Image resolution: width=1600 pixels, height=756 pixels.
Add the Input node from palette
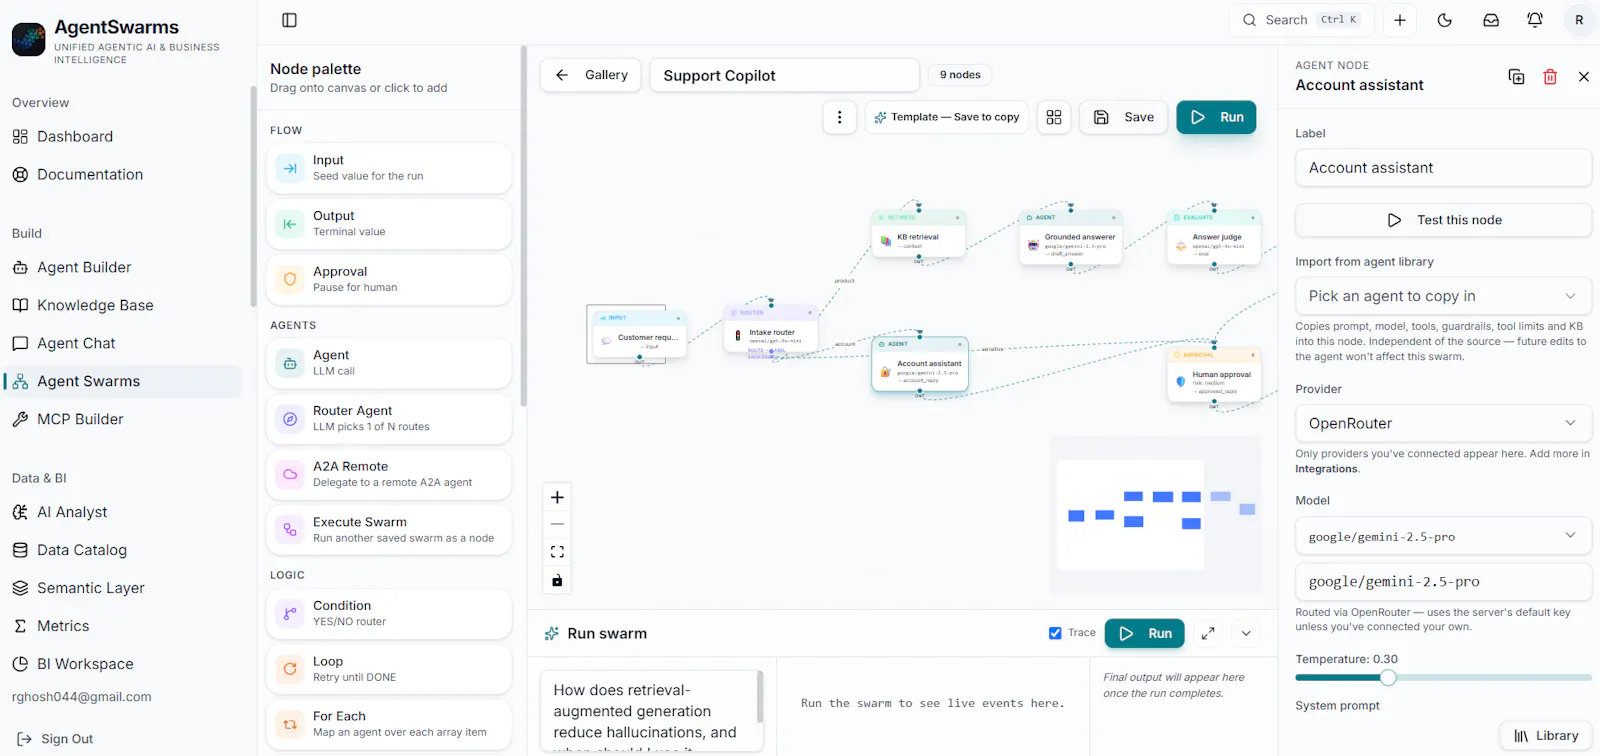coord(389,168)
